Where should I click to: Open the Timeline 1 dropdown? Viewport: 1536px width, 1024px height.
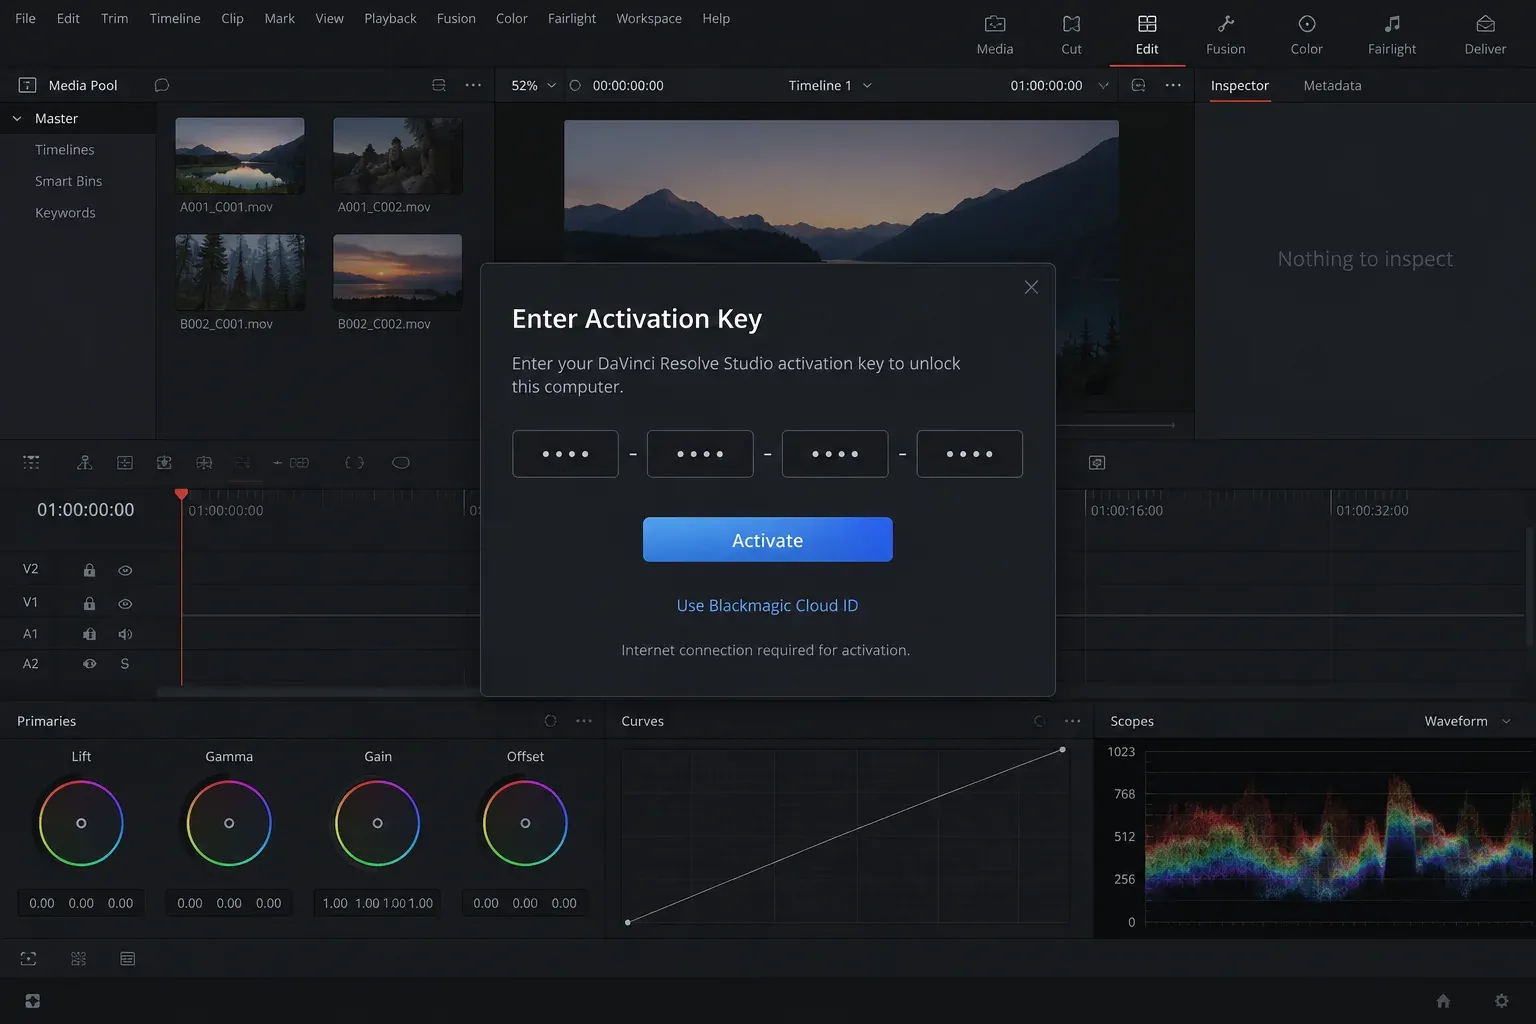pyautogui.click(x=830, y=85)
